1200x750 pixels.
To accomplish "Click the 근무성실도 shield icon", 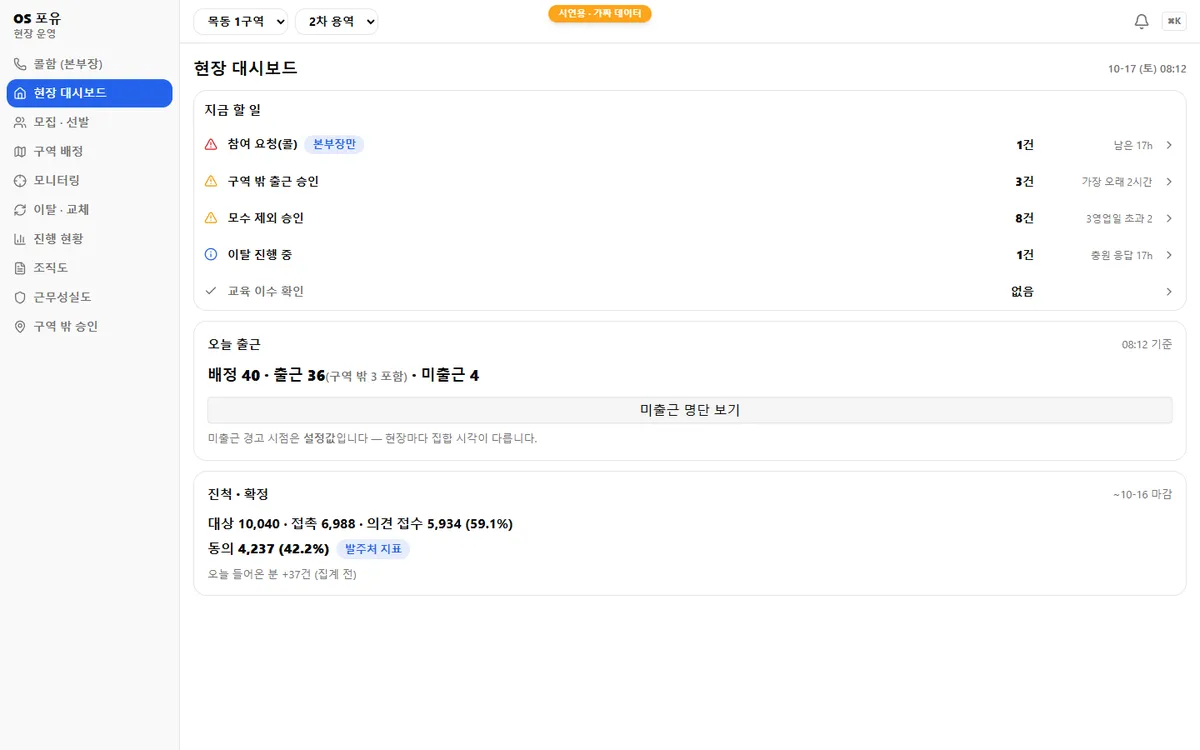I will pos(20,297).
